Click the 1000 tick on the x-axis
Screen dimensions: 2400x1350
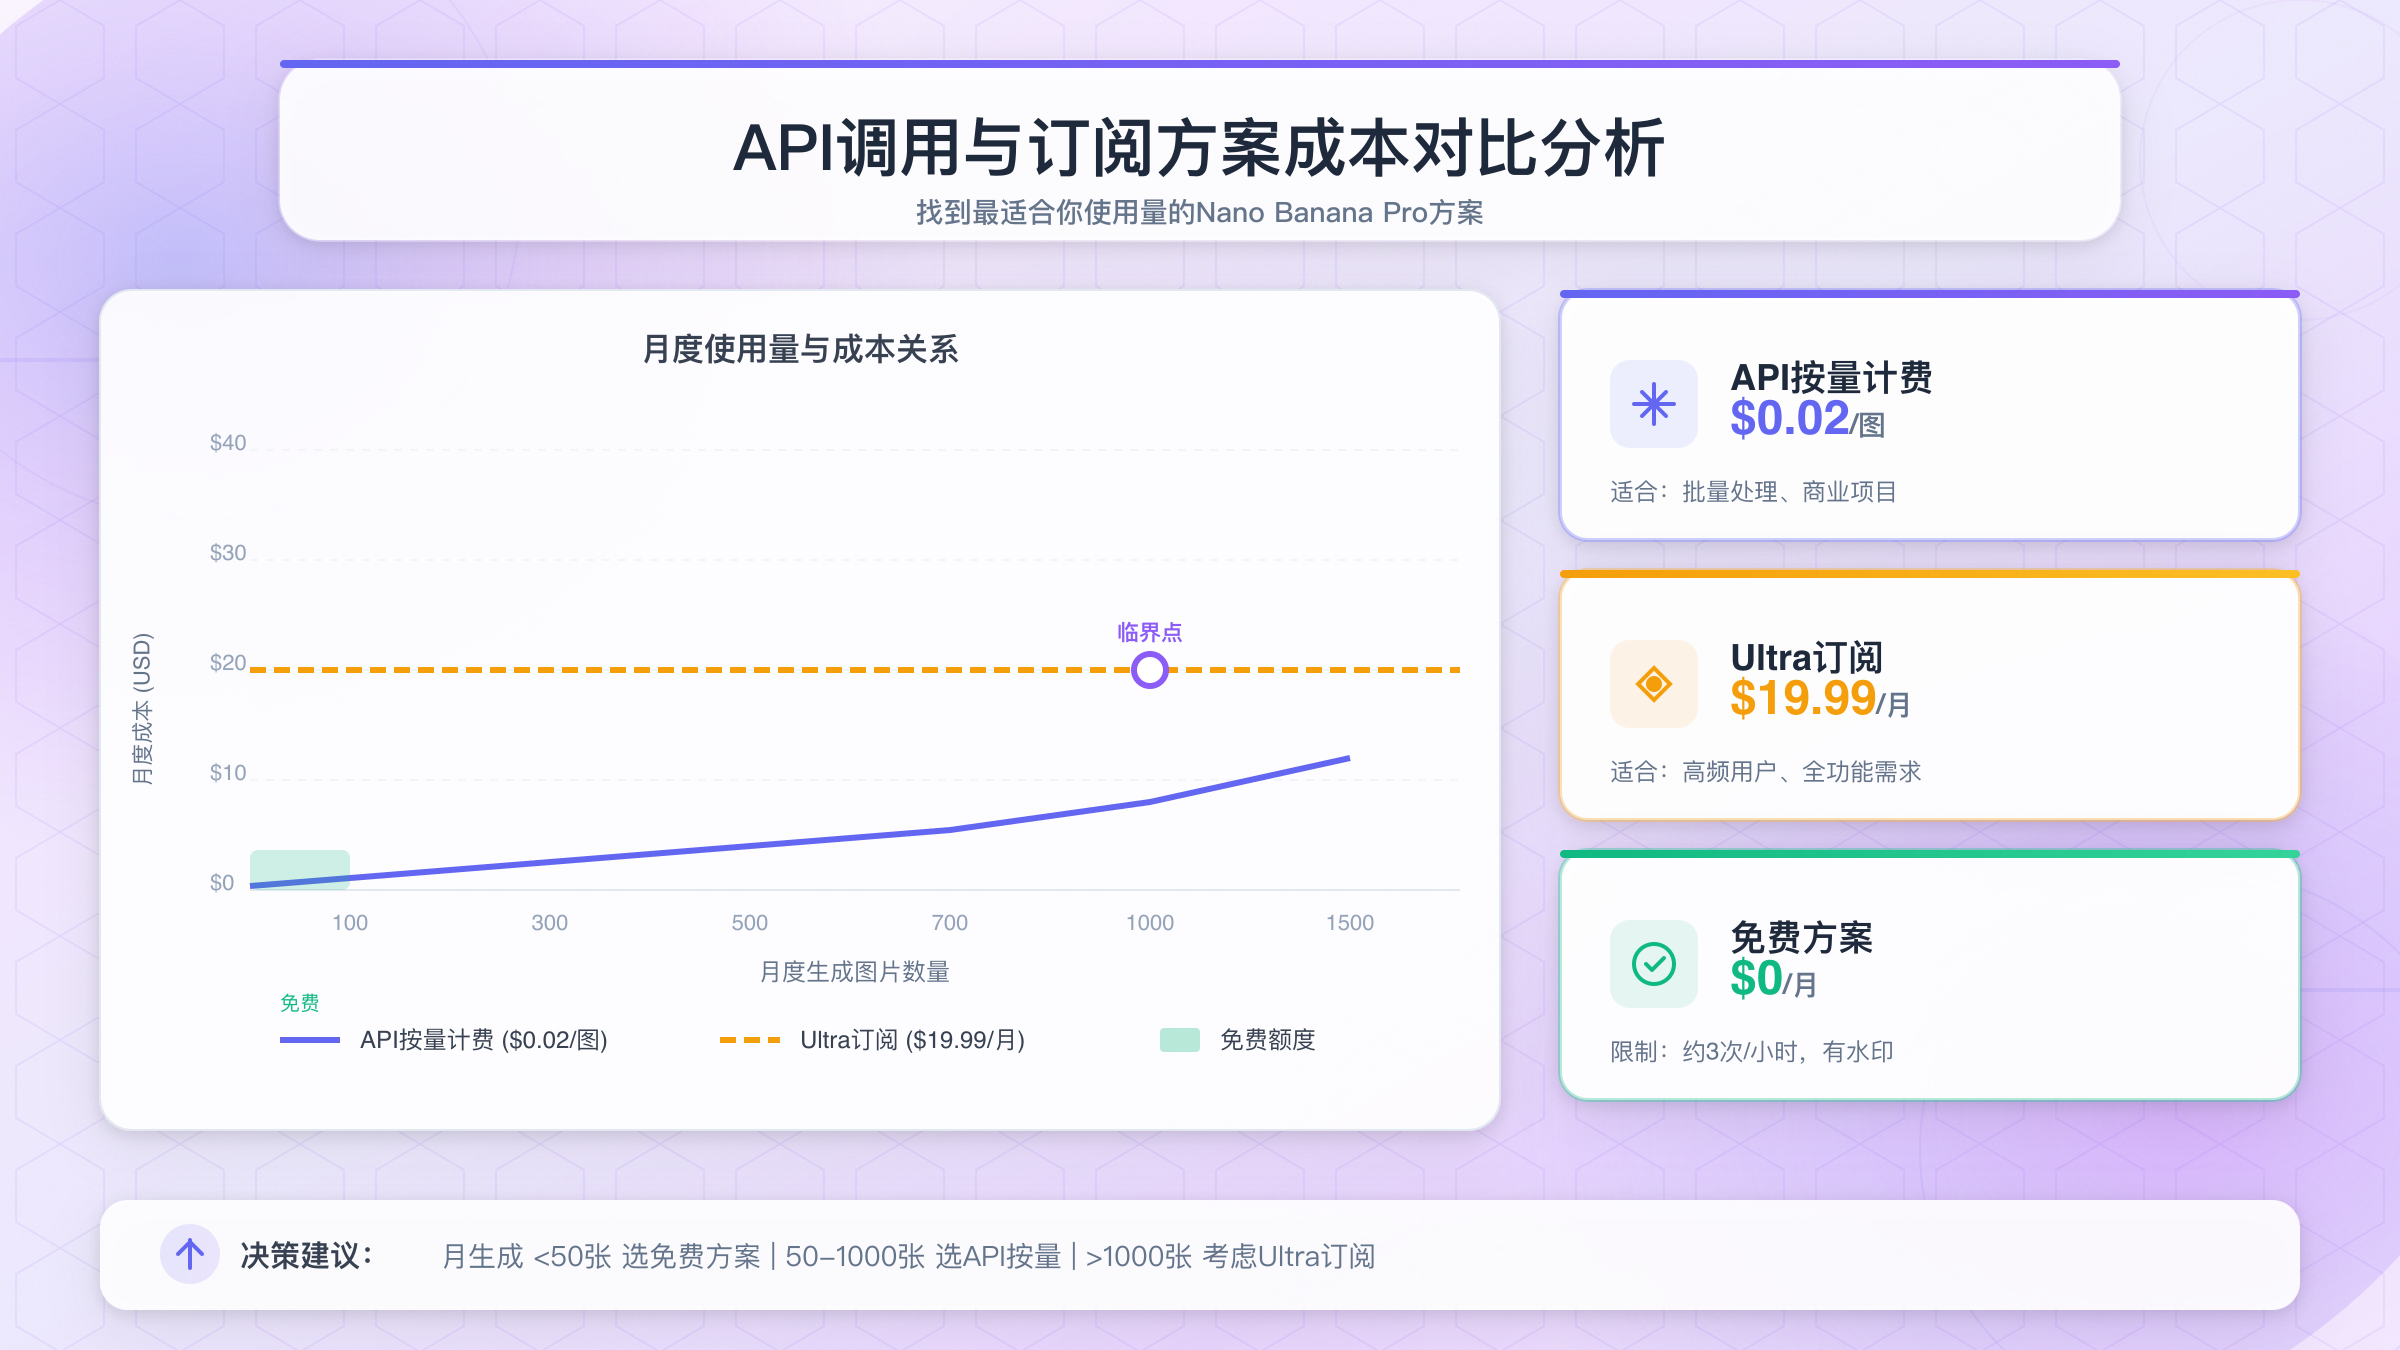pyautogui.click(x=1149, y=922)
